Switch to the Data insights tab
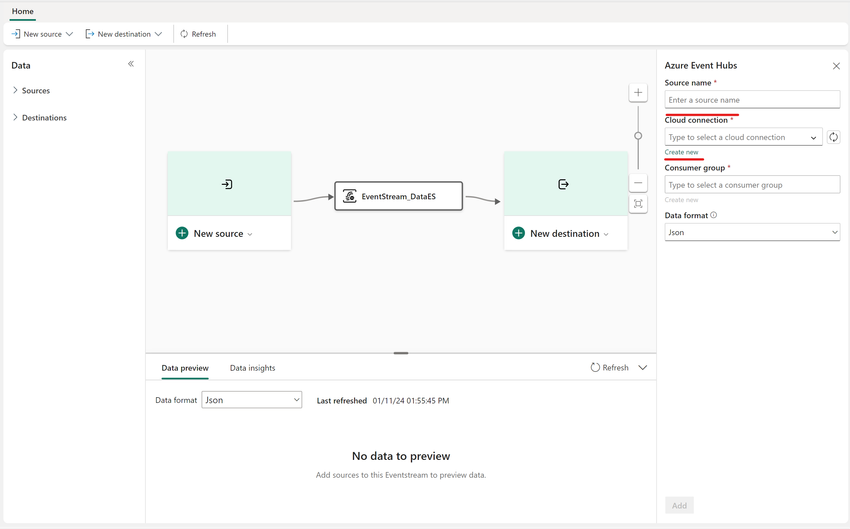 pyautogui.click(x=253, y=368)
